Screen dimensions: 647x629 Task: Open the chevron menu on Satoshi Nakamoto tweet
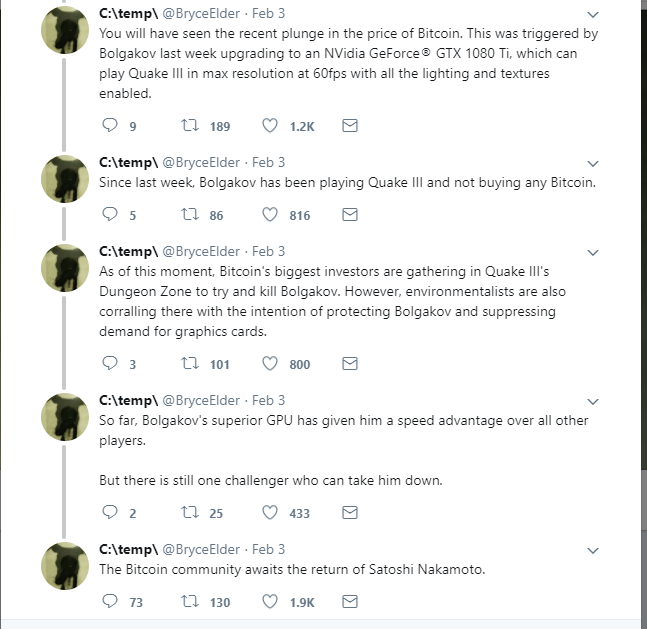click(592, 551)
